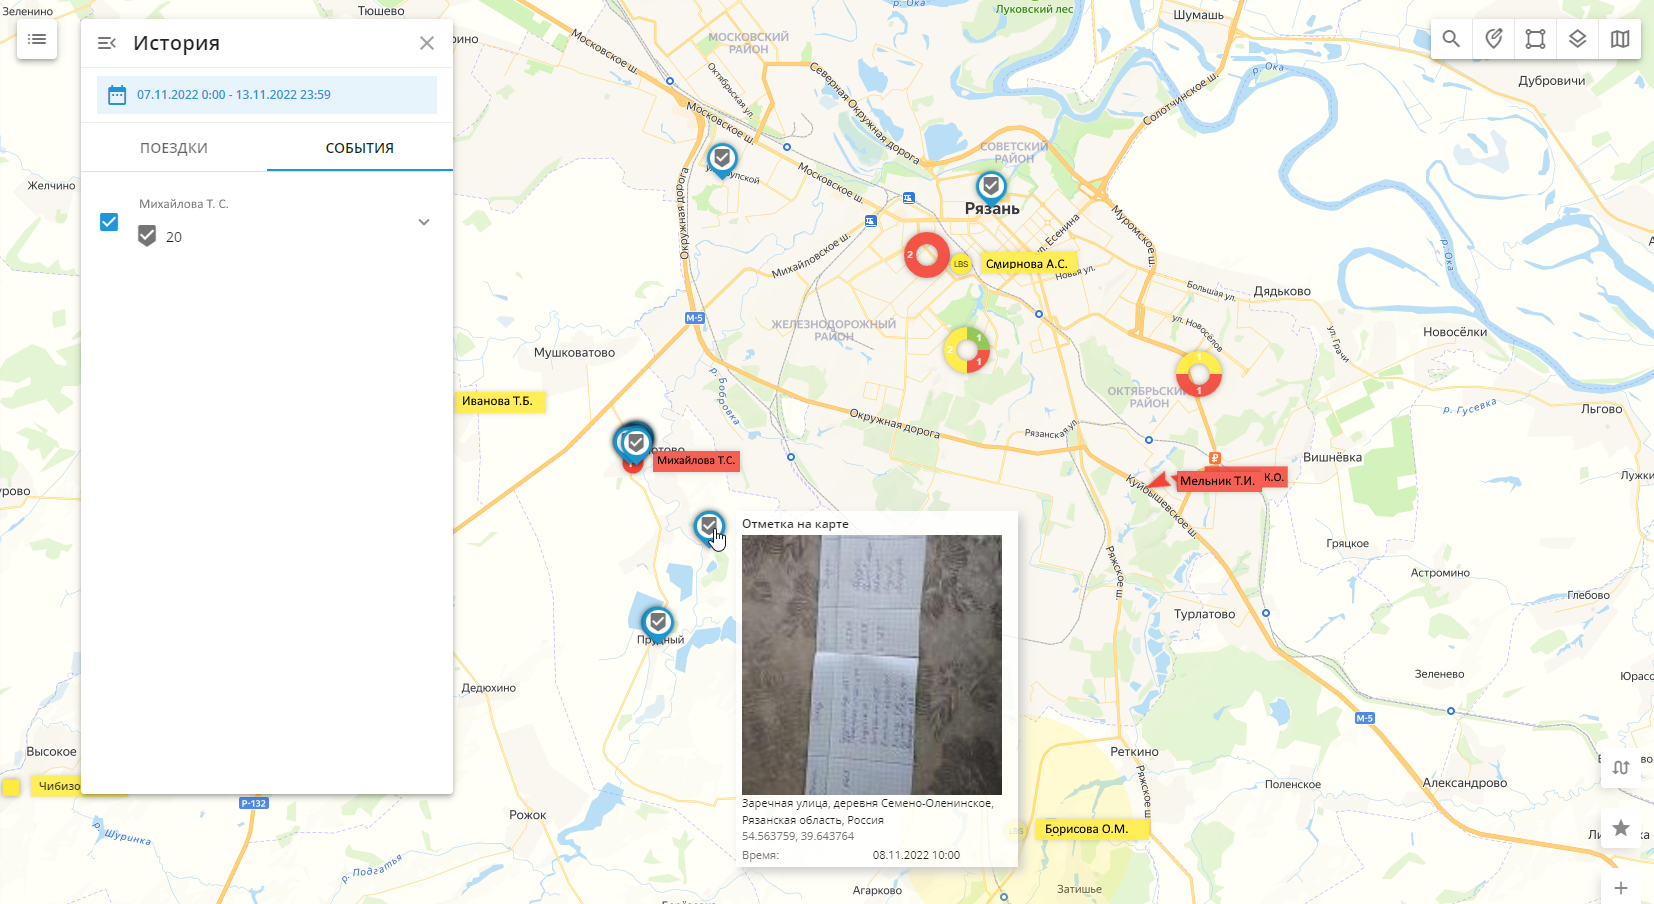This screenshot has width=1654, height=904.
Task: Expand Михайлова Т. С. events list
Action: 424,222
